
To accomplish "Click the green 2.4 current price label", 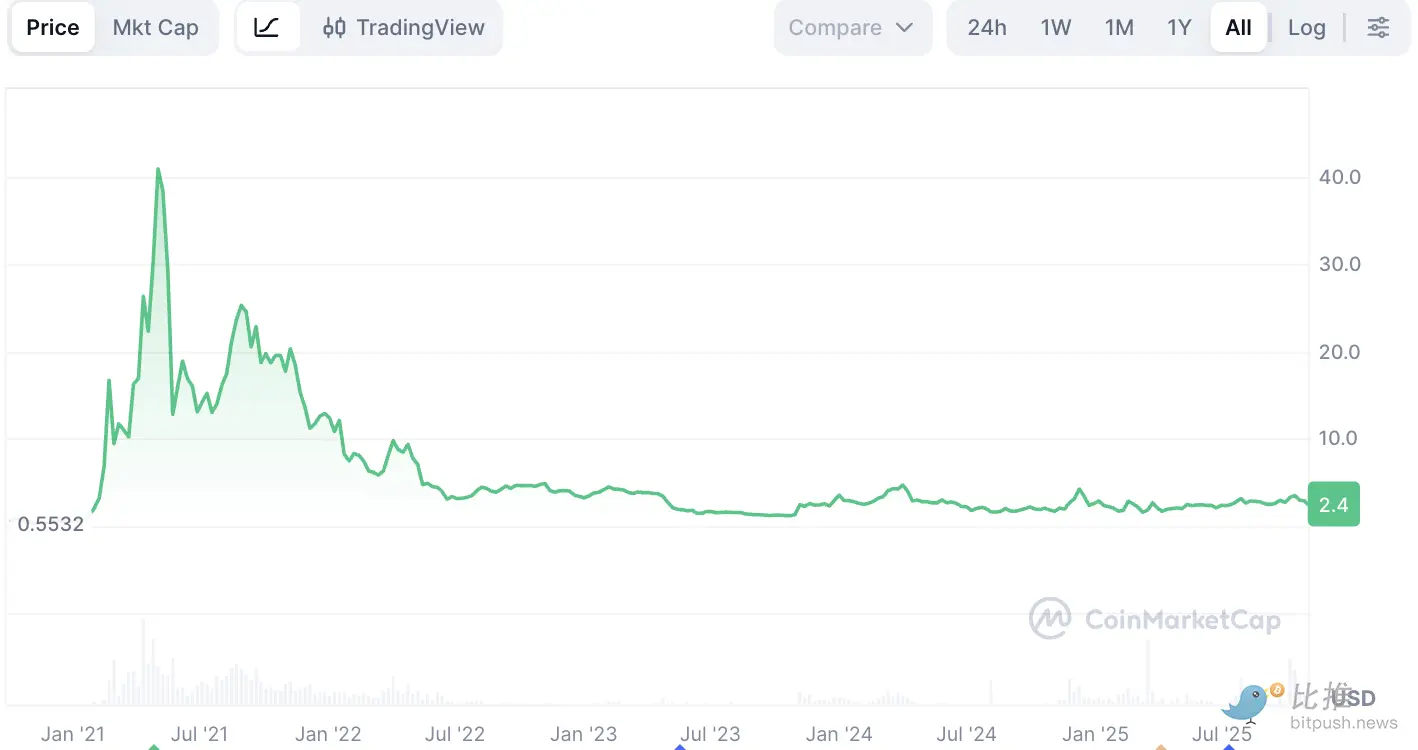I will tap(1334, 504).
